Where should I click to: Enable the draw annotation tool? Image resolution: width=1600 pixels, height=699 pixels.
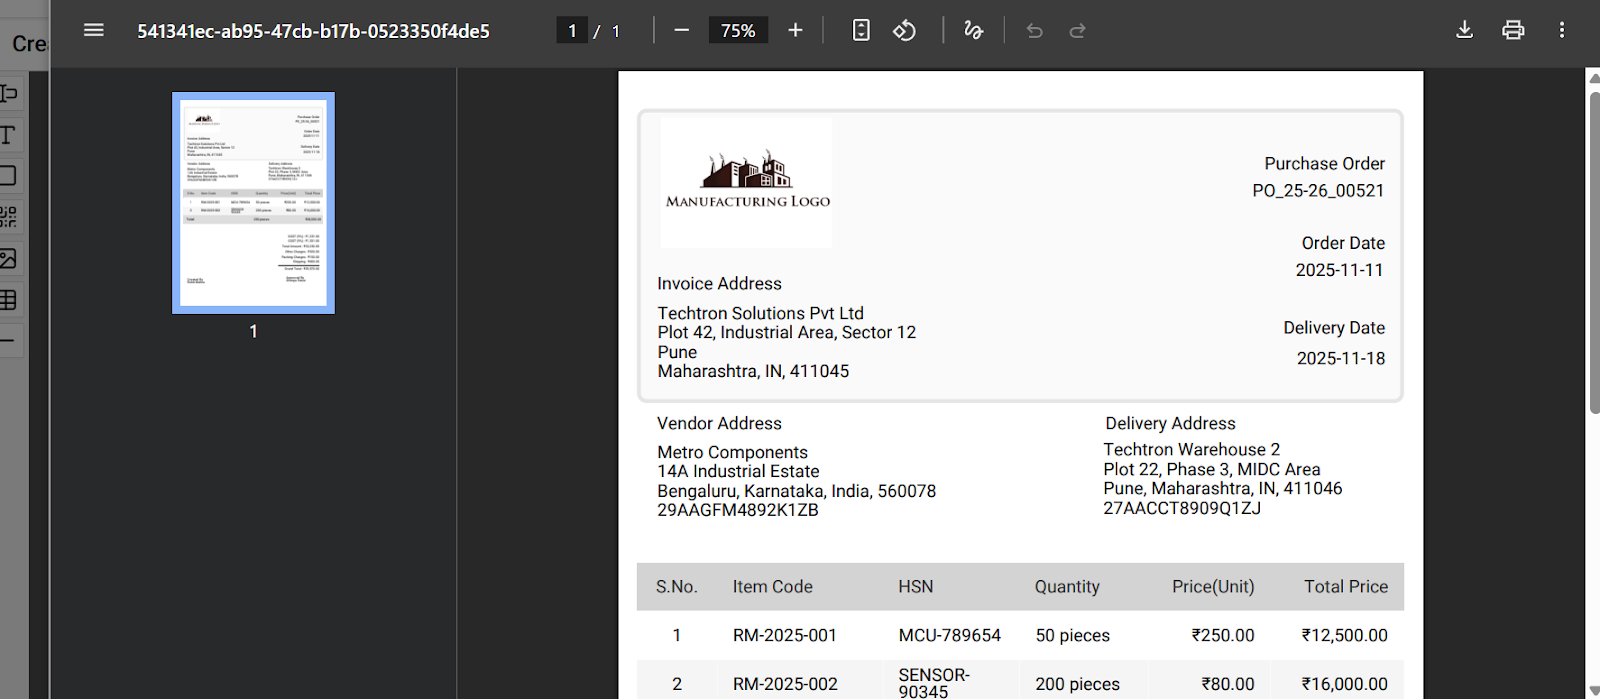[x=973, y=30]
